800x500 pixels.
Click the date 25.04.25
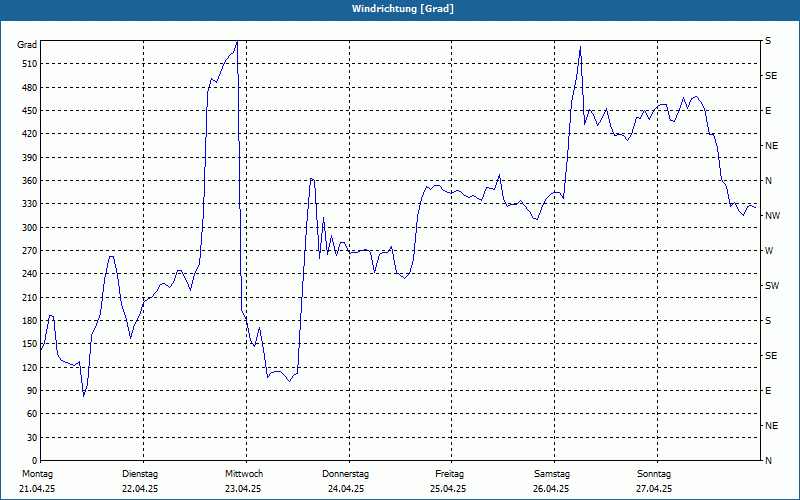(448, 489)
